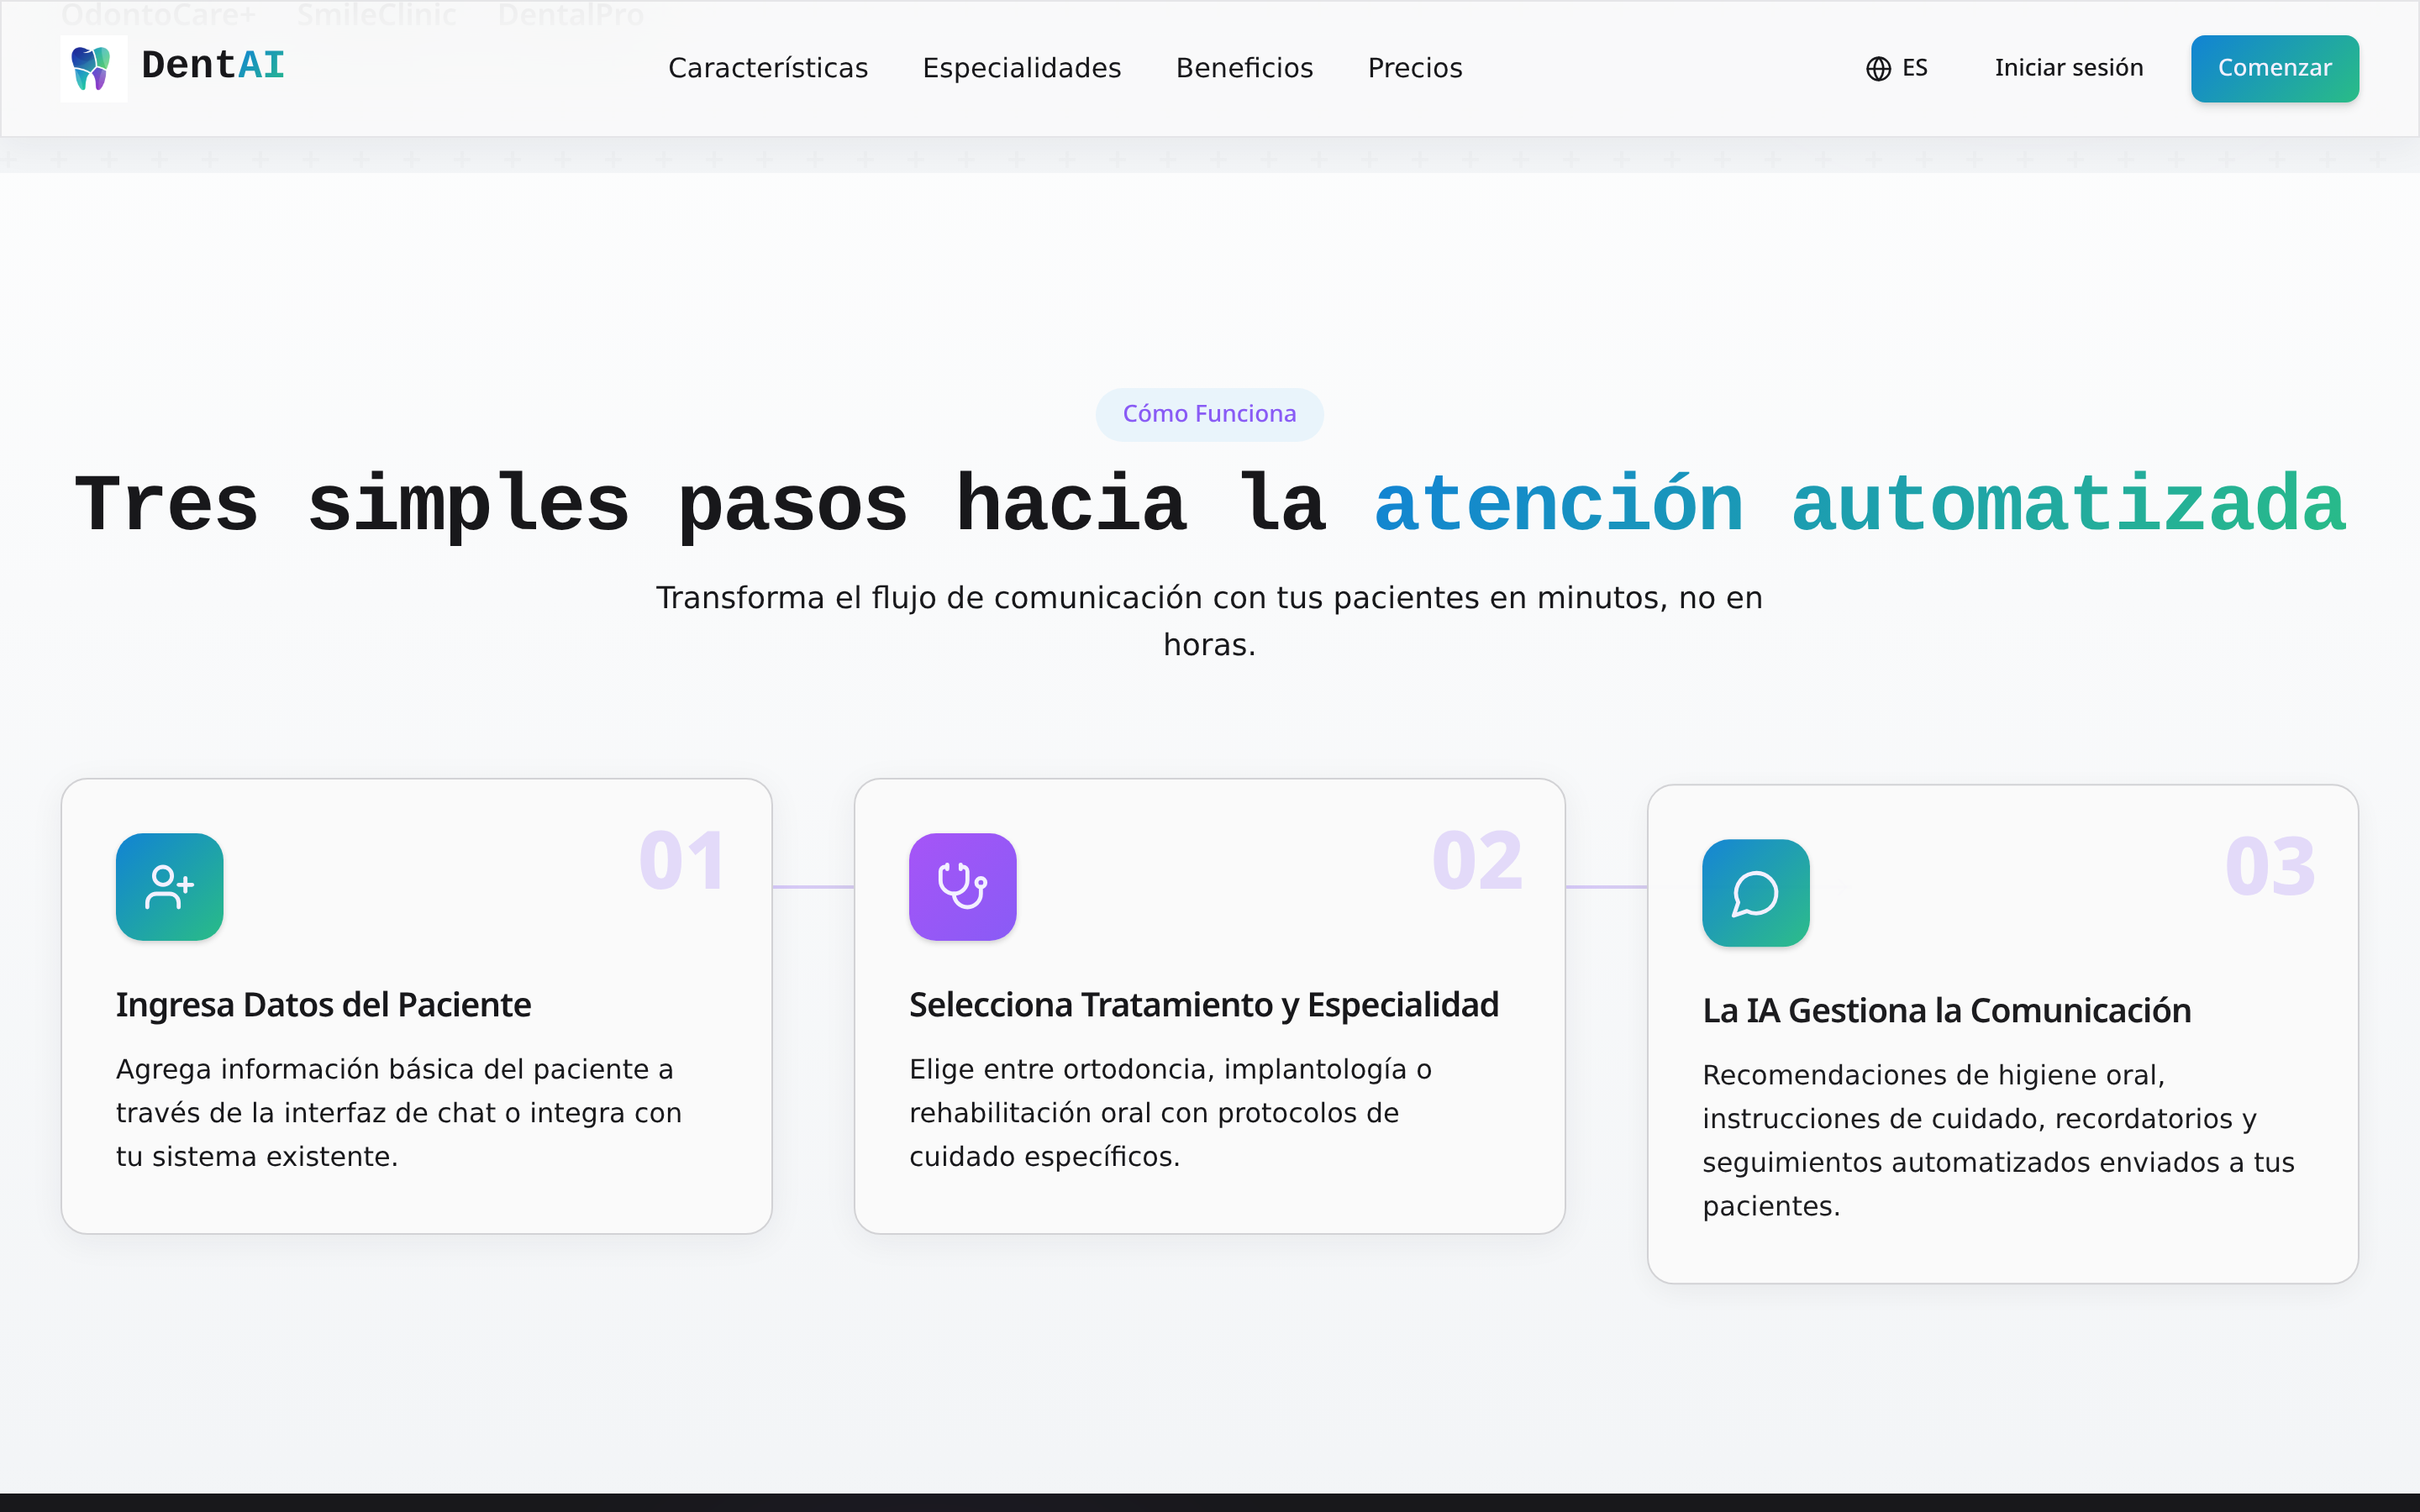The width and height of the screenshot is (2420, 1512).
Task: Click the heading 'Selecciona Tratamiento y Especialidad'
Action: 1203,1004
